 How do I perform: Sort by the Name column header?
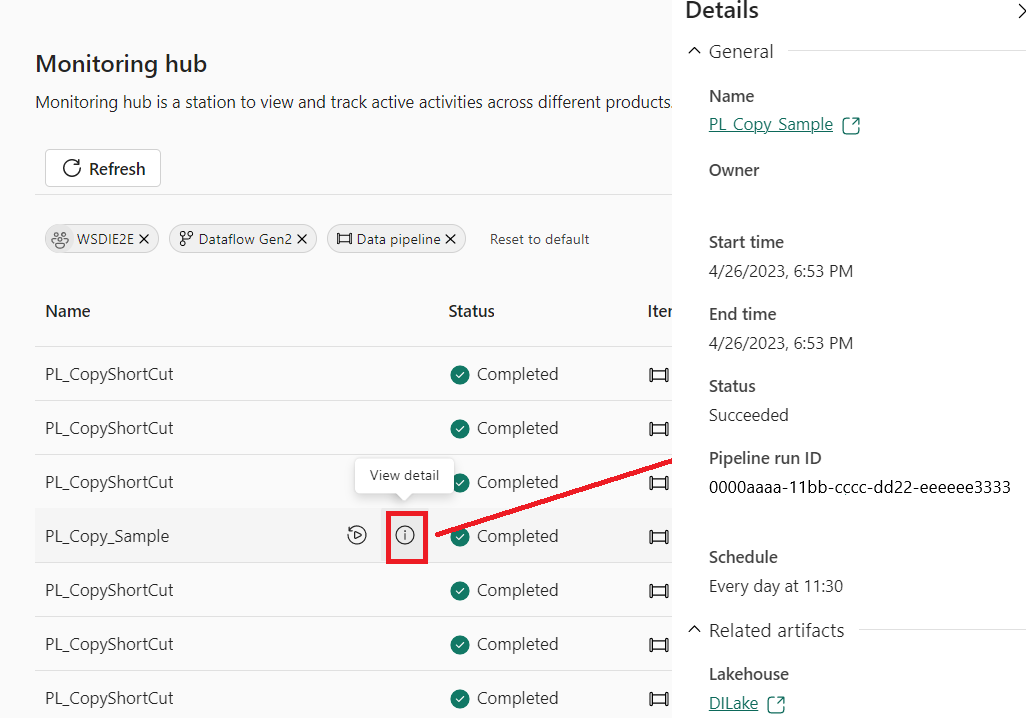coord(68,311)
